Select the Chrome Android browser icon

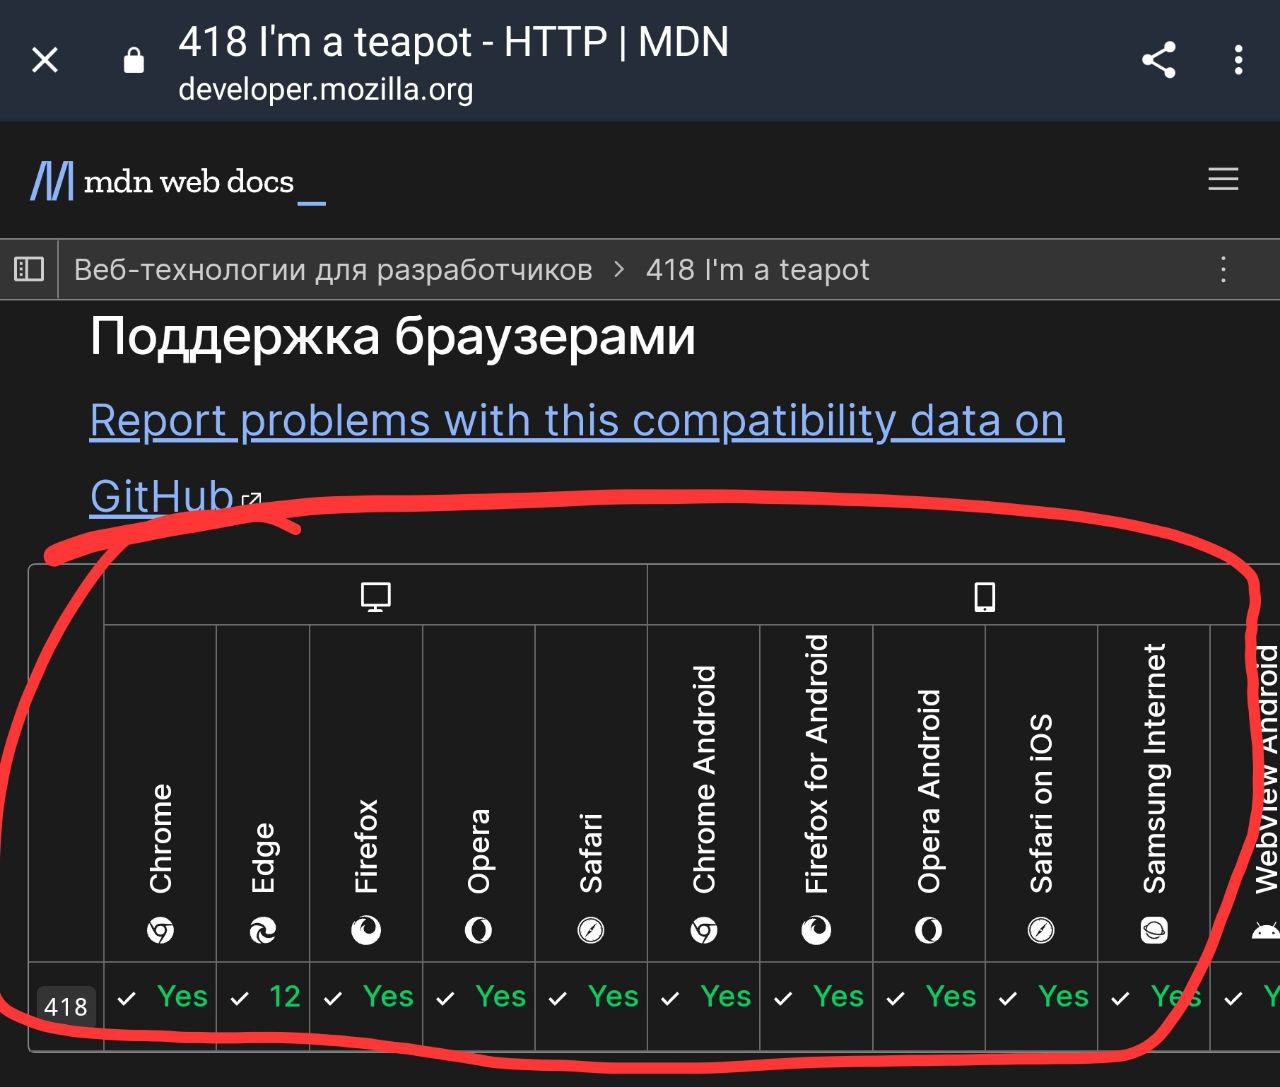point(704,932)
